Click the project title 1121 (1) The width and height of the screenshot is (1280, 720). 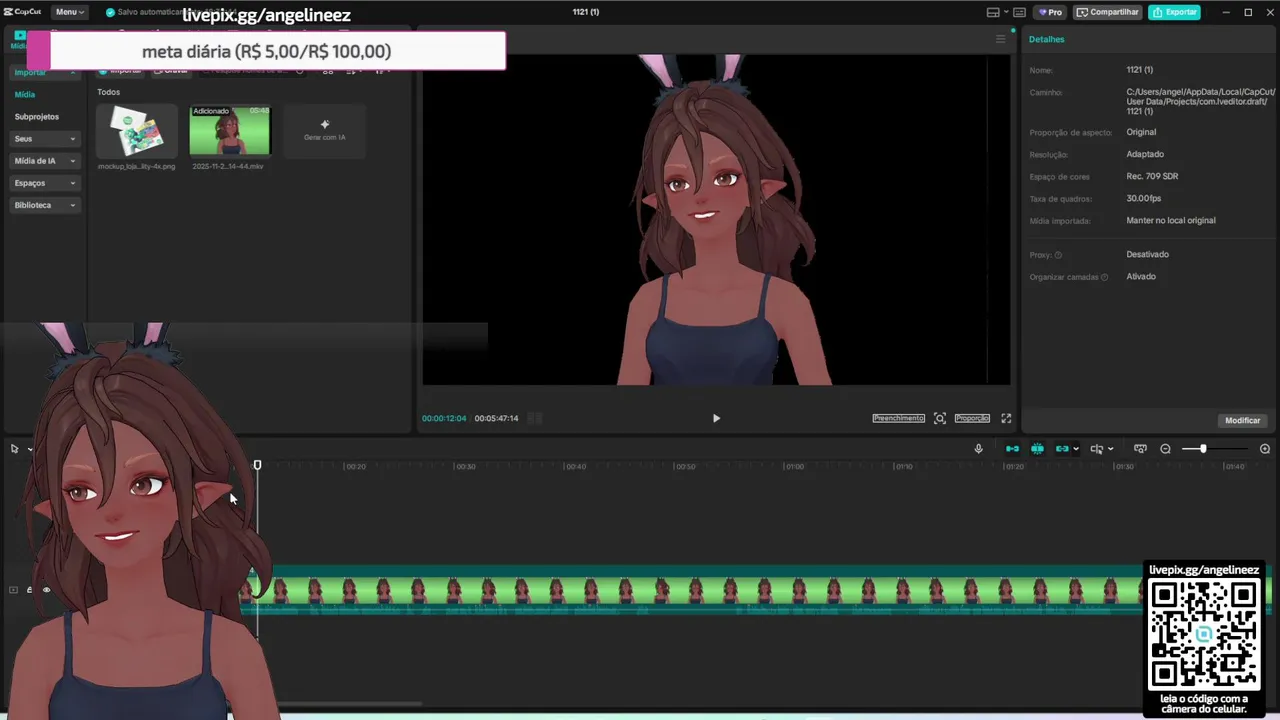[x=585, y=12]
